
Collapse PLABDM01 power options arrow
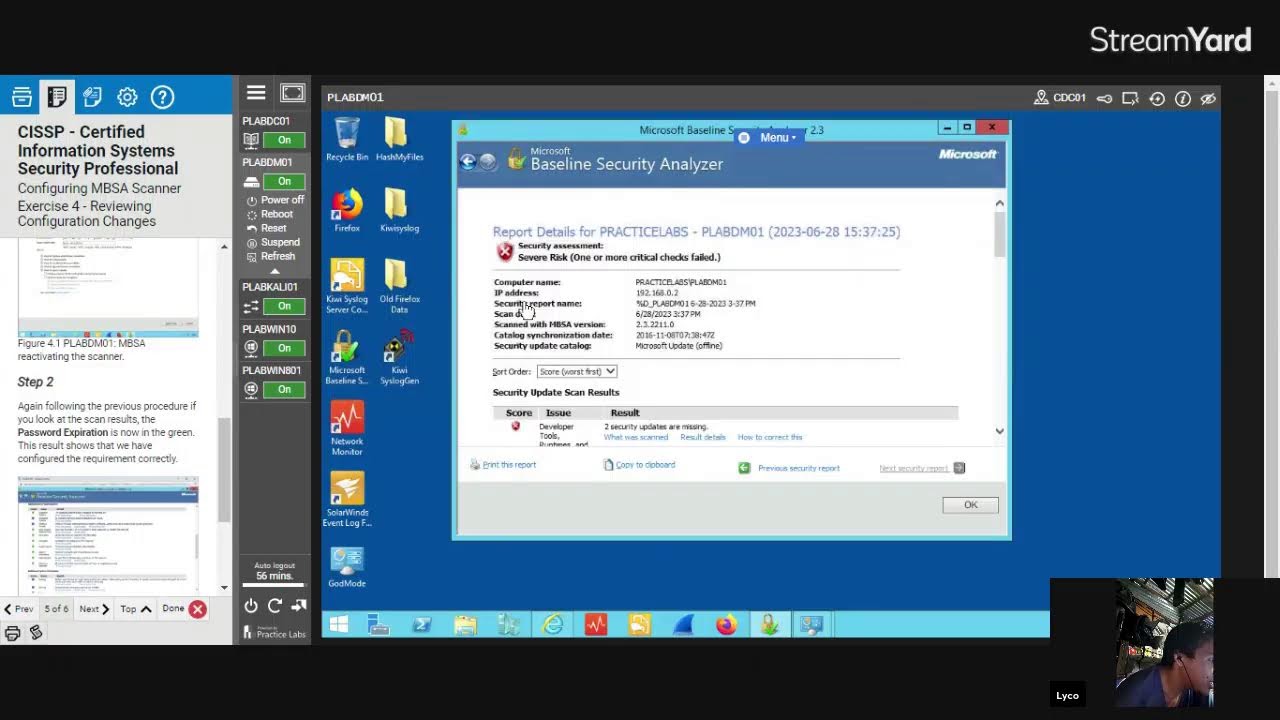(x=274, y=270)
